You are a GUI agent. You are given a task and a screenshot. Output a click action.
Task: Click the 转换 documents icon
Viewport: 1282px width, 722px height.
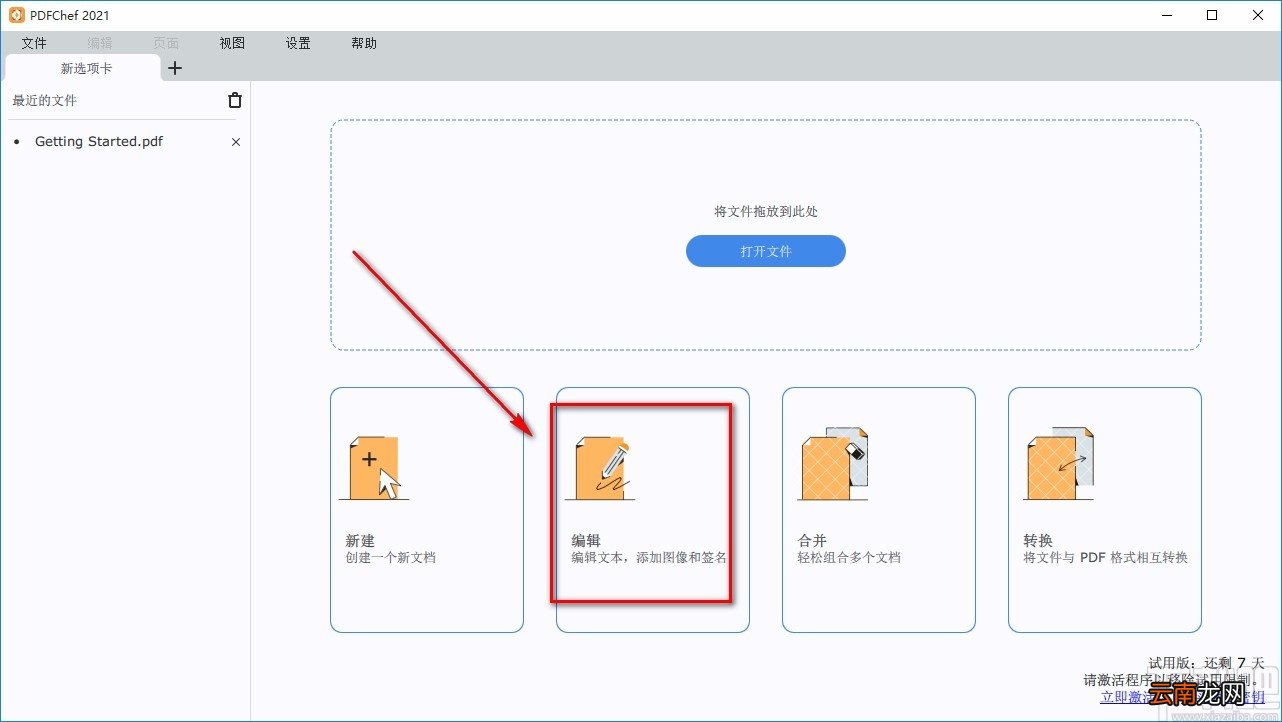(1059, 465)
